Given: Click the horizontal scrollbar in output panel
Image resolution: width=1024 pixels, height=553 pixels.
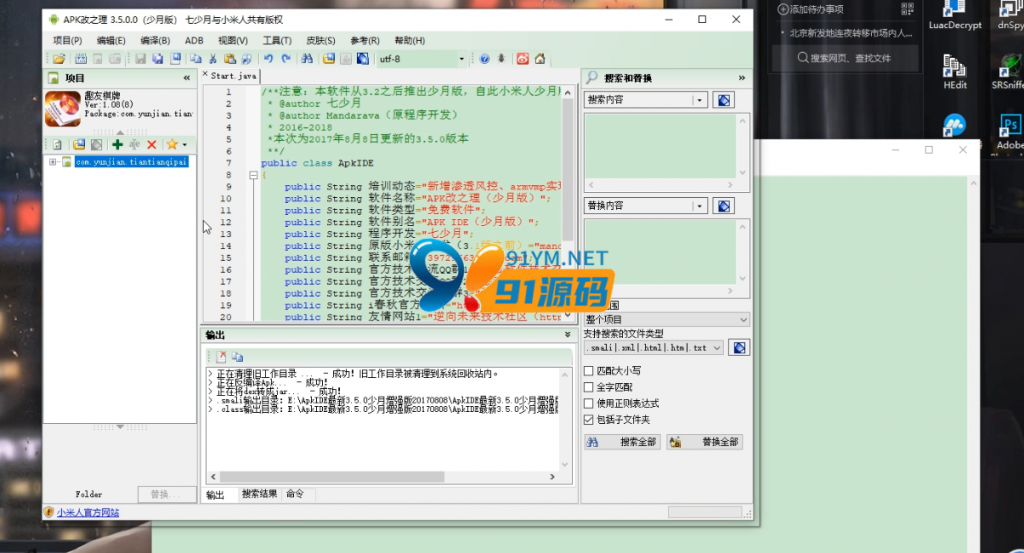Looking at the screenshot, I should click(332, 477).
